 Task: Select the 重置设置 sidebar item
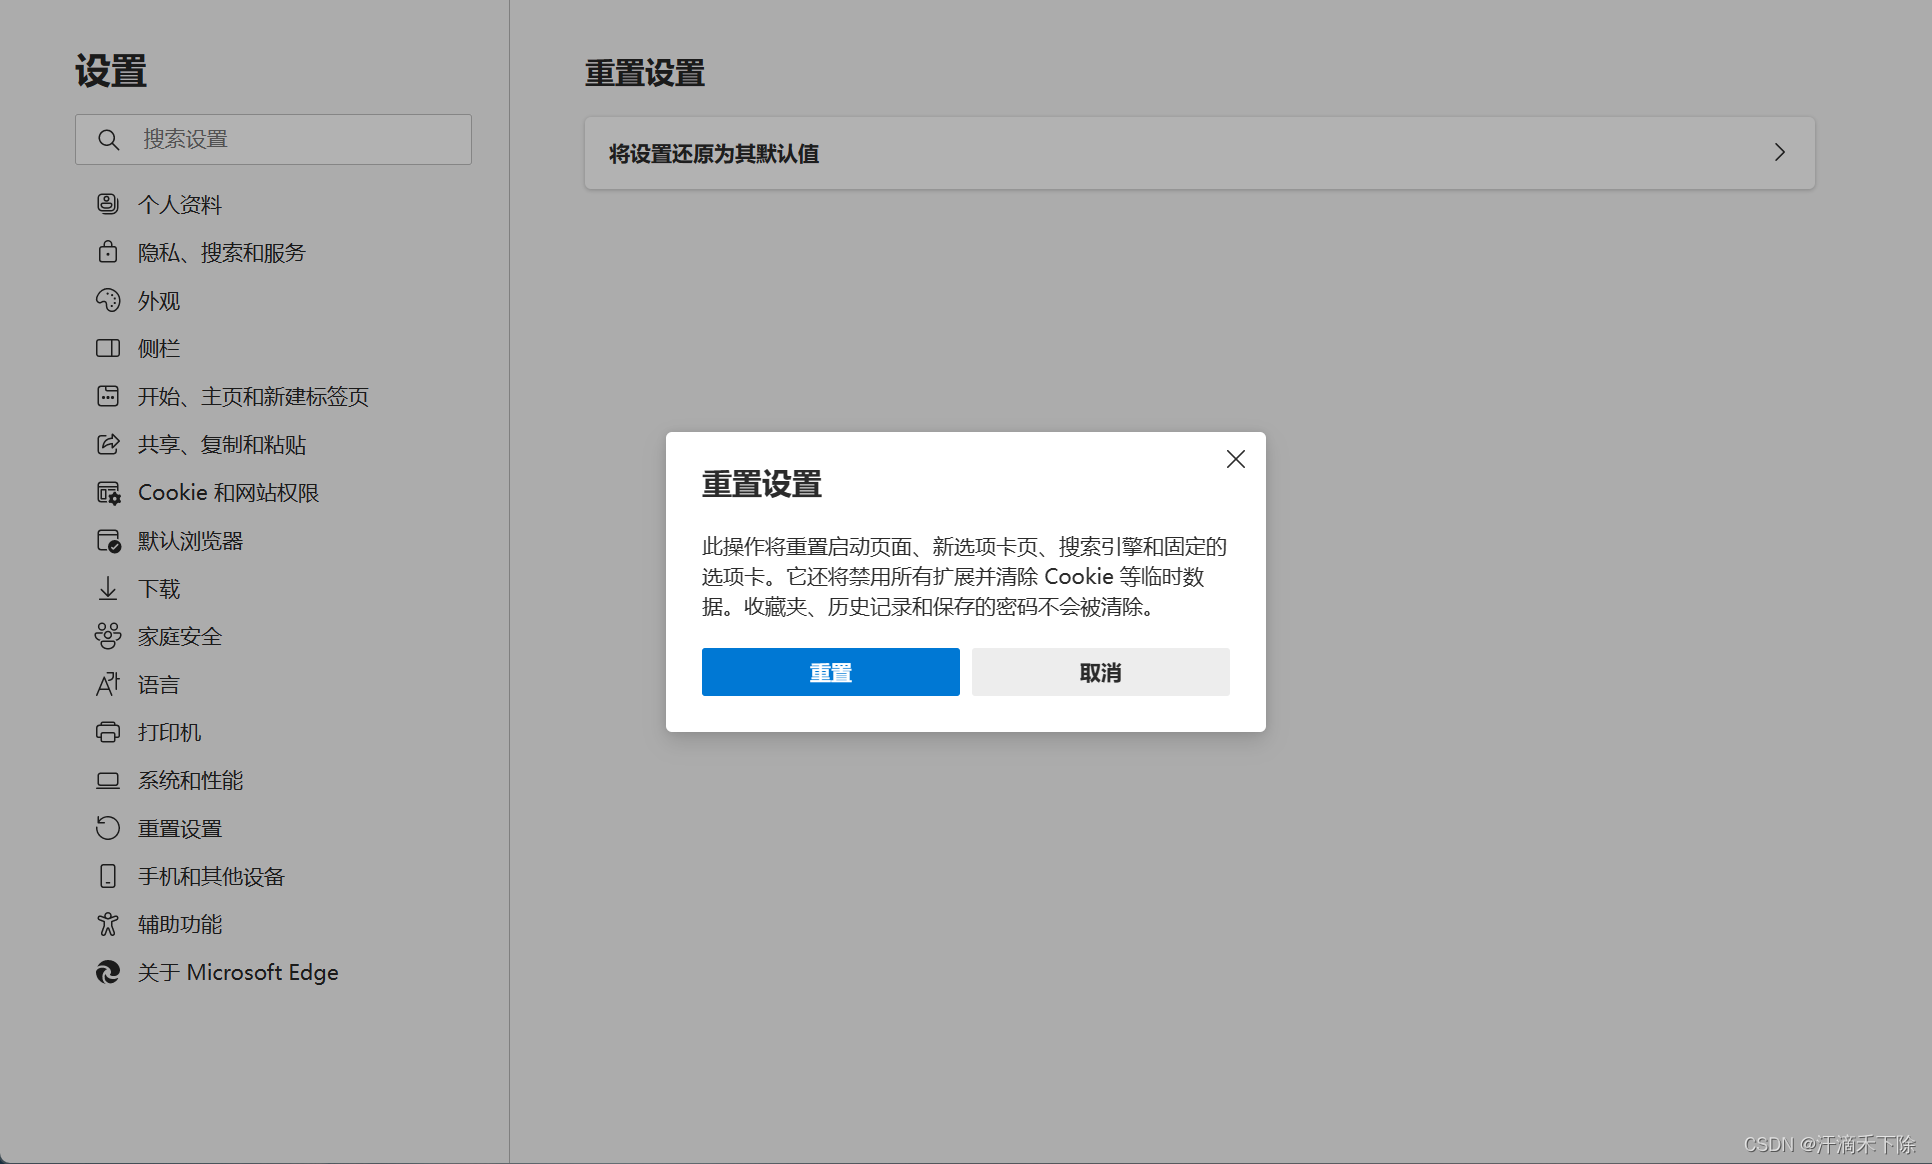[x=180, y=828]
